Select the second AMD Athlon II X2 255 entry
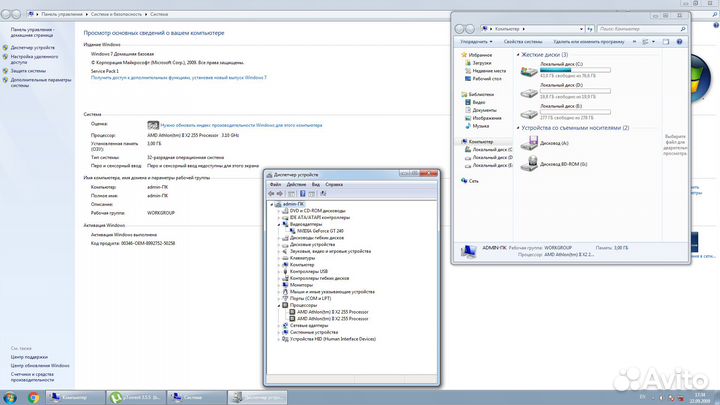Image resolution: width=720 pixels, height=405 pixels. click(x=332, y=319)
